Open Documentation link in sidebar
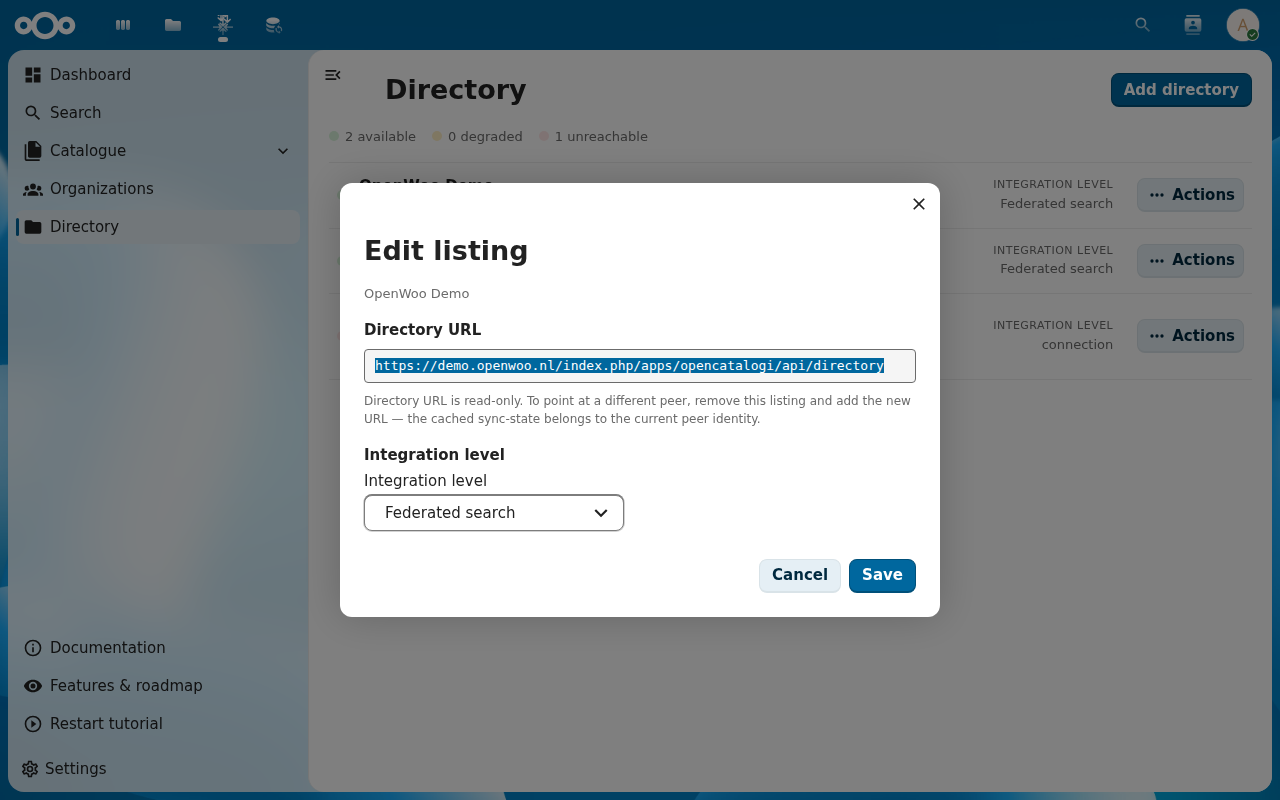This screenshot has width=1280, height=800. coord(158,648)
